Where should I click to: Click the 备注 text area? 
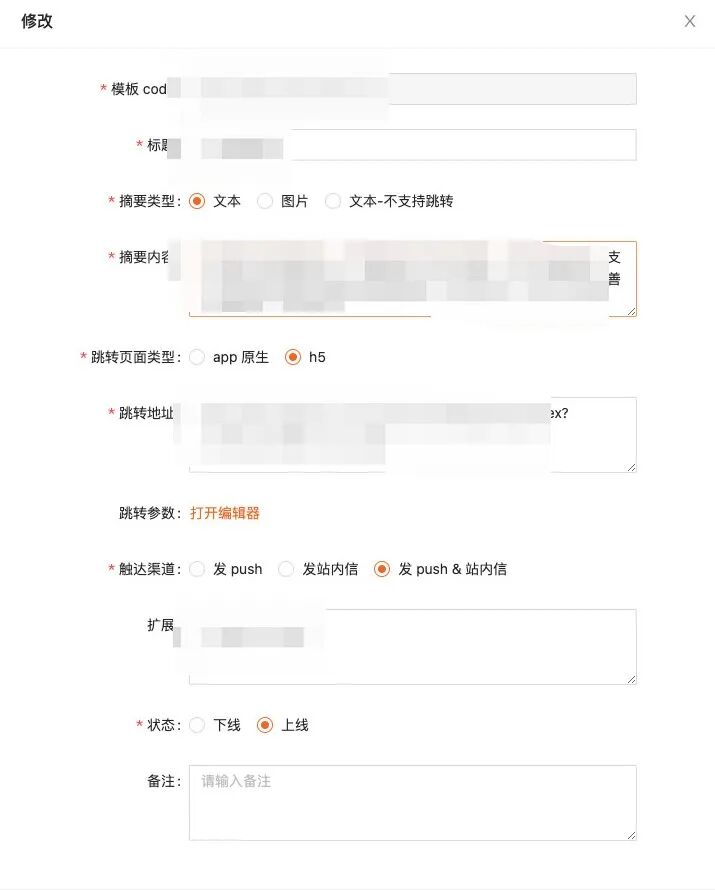[x=413, y=803]
